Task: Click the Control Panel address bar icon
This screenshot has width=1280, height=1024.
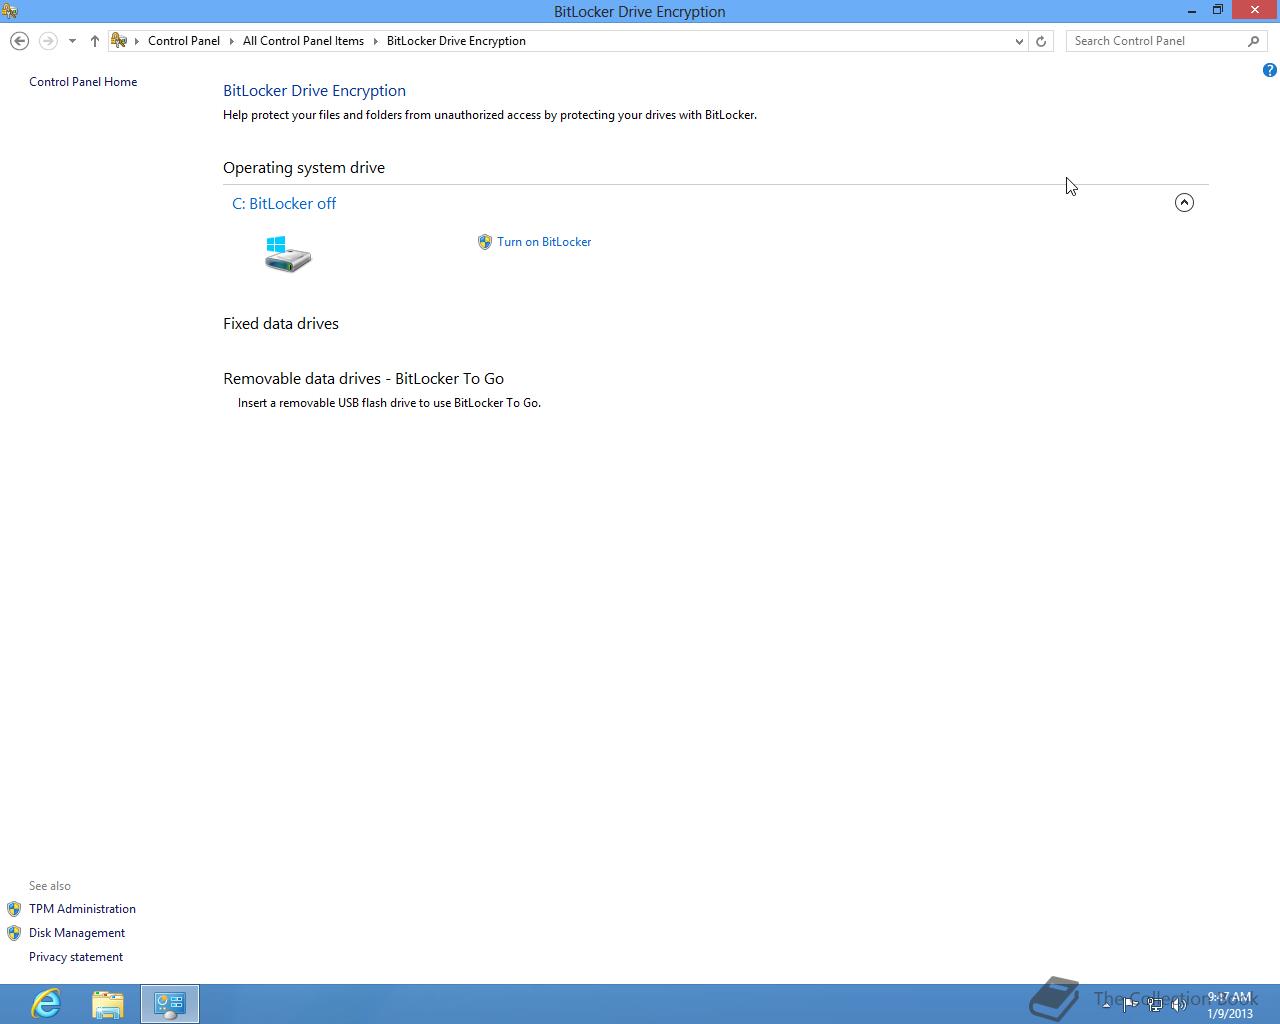Action: click(x=119, y=41)
